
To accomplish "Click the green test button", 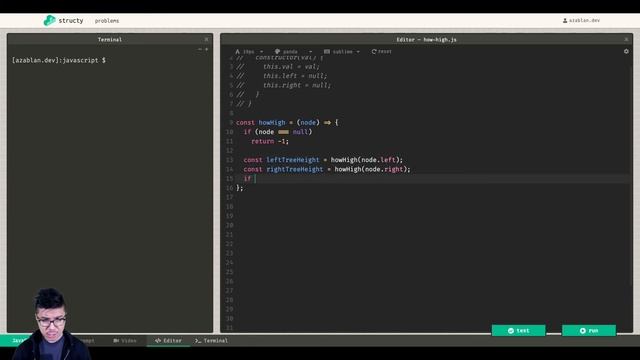I will [x=518, y=331].
